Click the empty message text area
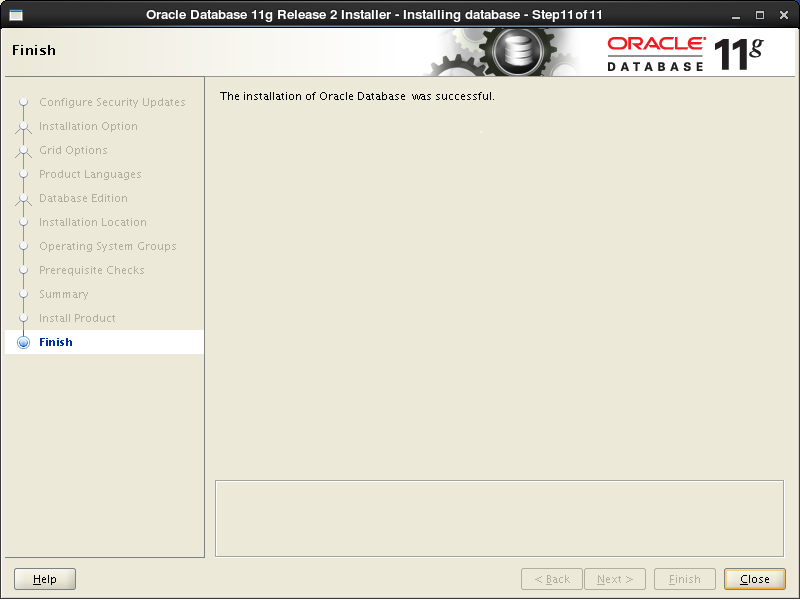This screenshot has height=600, width=800. [x=499, y=518]
